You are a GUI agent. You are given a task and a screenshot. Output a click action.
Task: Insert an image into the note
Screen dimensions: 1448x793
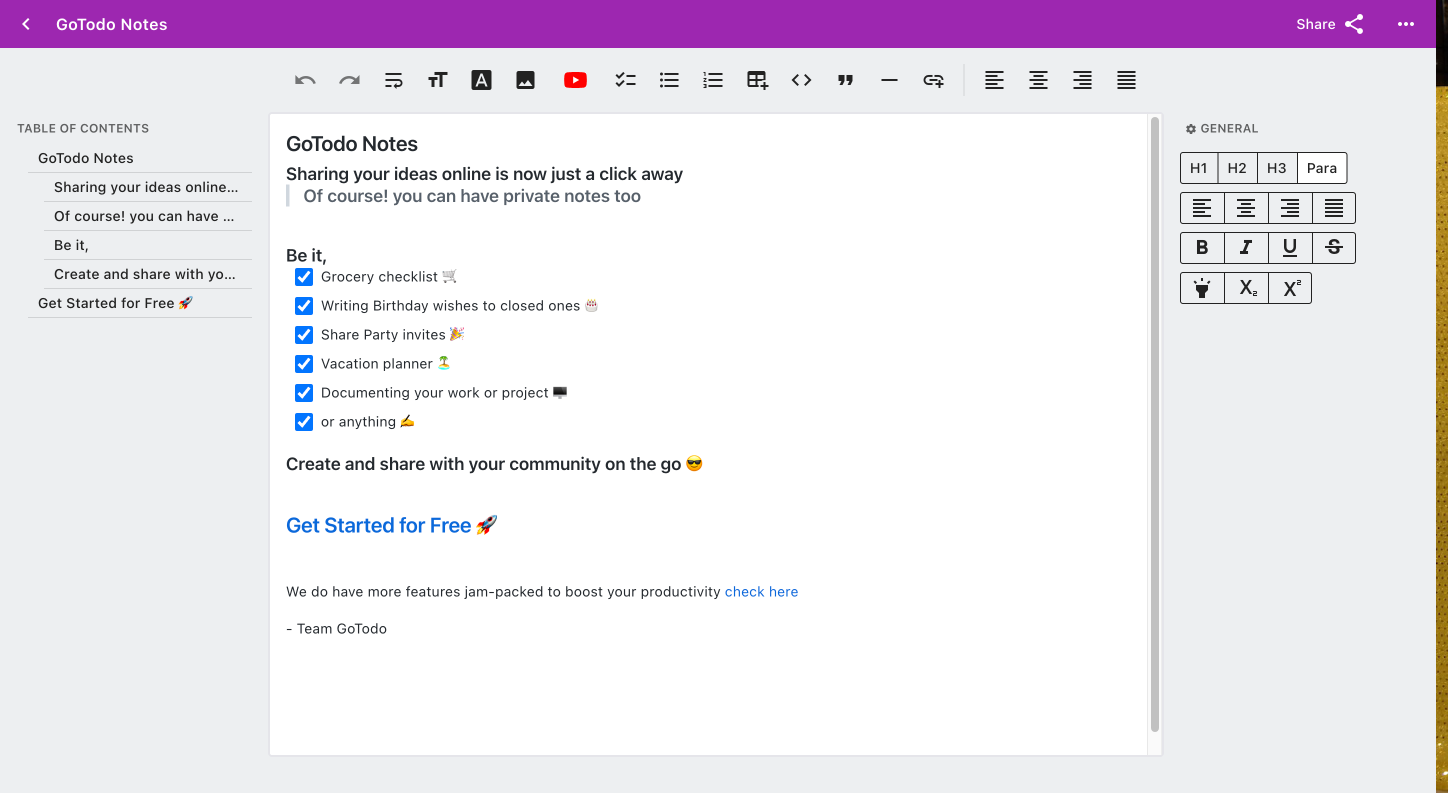(x=525, y=80)
